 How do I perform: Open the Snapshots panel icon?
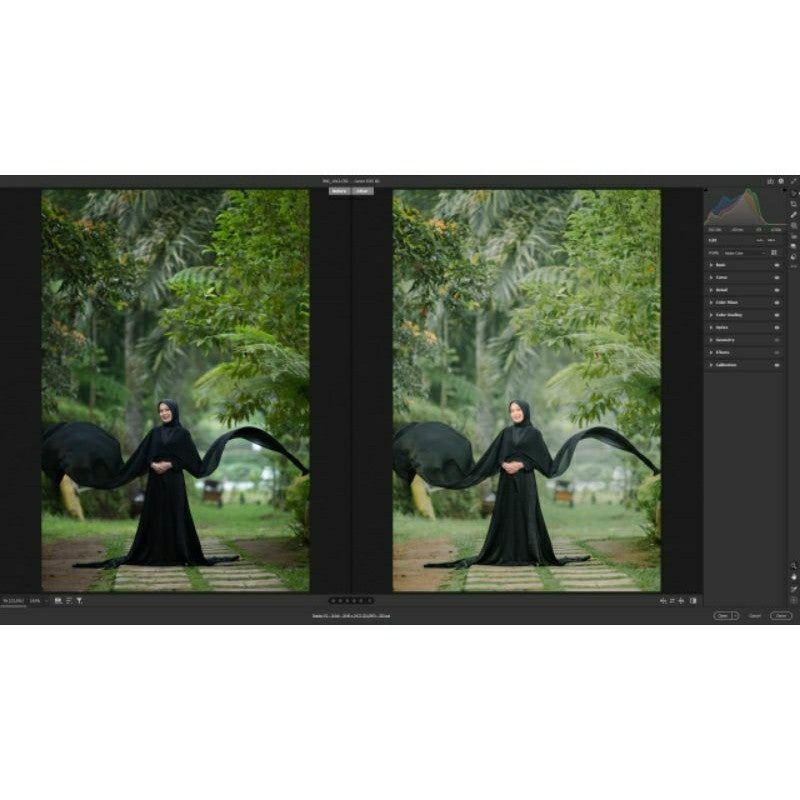click(x=794, y=246)
